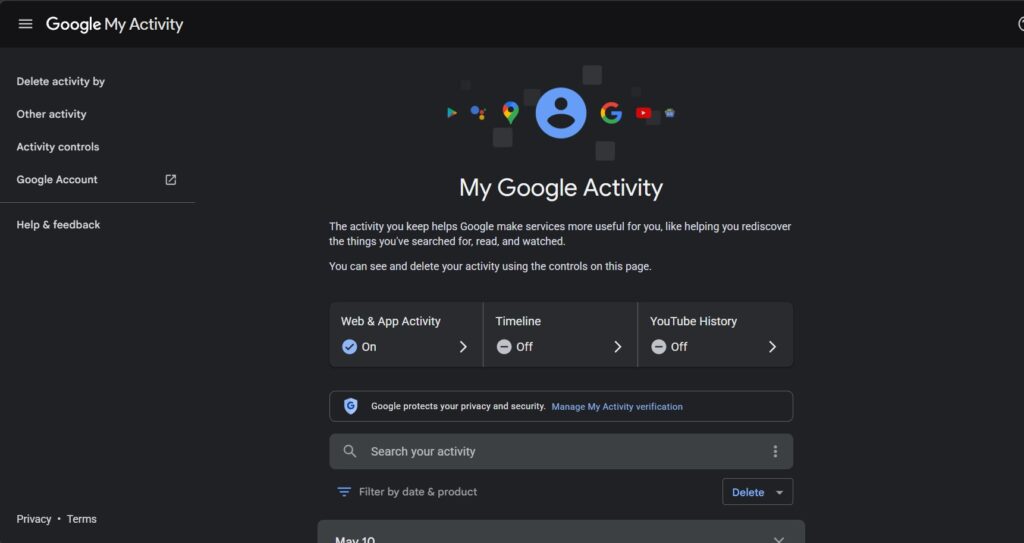Open search bar three-dot options menu
Viewport: 1024px width, 543px height.
[x=775, y=452]
